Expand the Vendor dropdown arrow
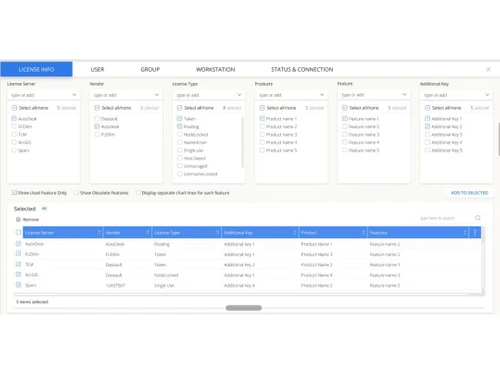Screen dimensions: 500x375 [x=157, y=95]
